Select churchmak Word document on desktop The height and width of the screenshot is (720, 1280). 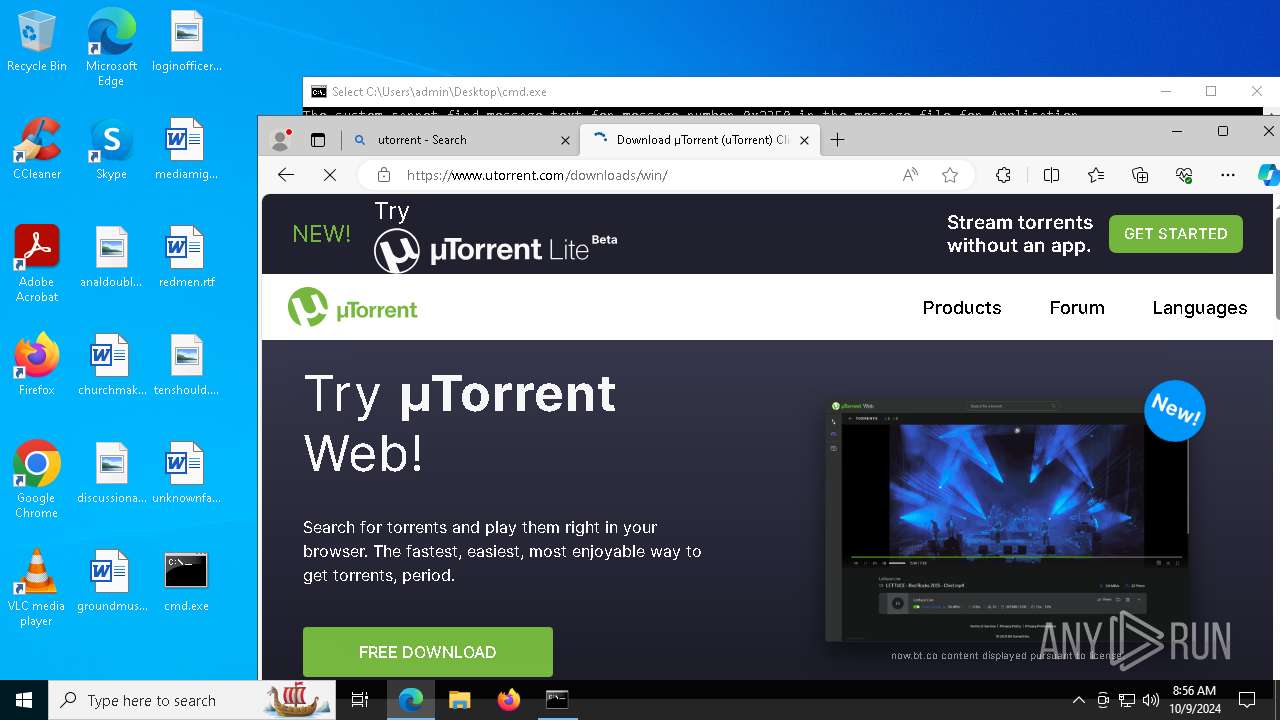pos(111,366)
